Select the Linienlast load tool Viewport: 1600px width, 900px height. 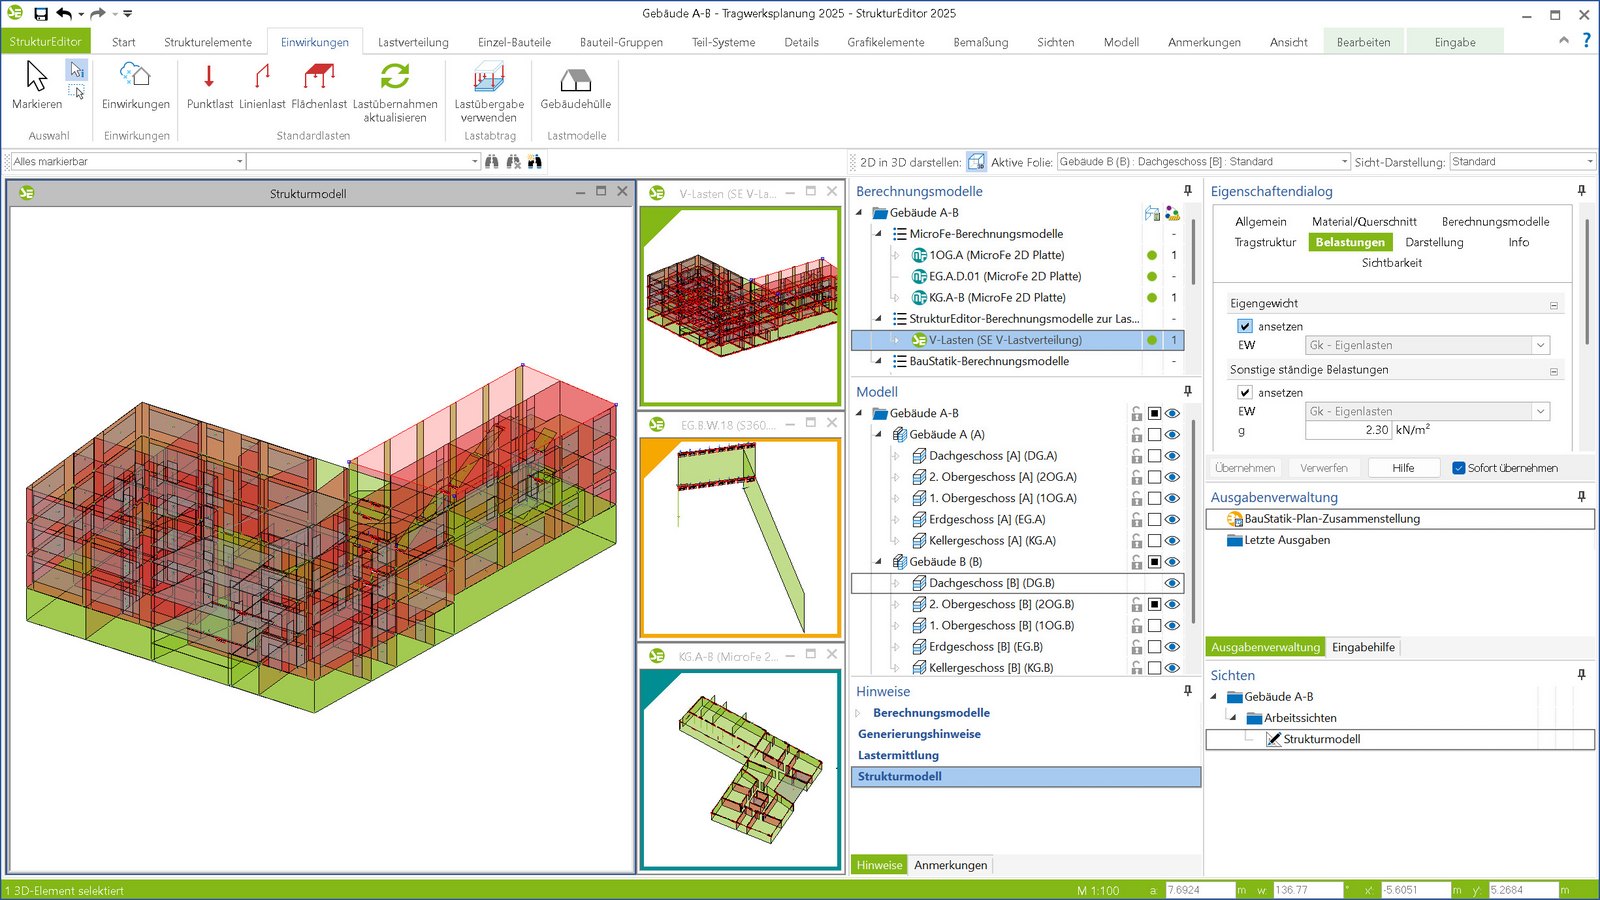262,78
